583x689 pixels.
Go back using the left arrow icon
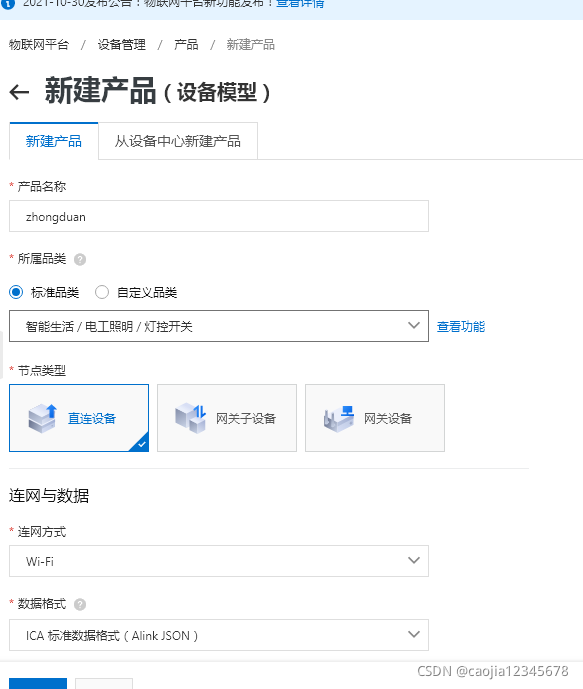point(19,92)
